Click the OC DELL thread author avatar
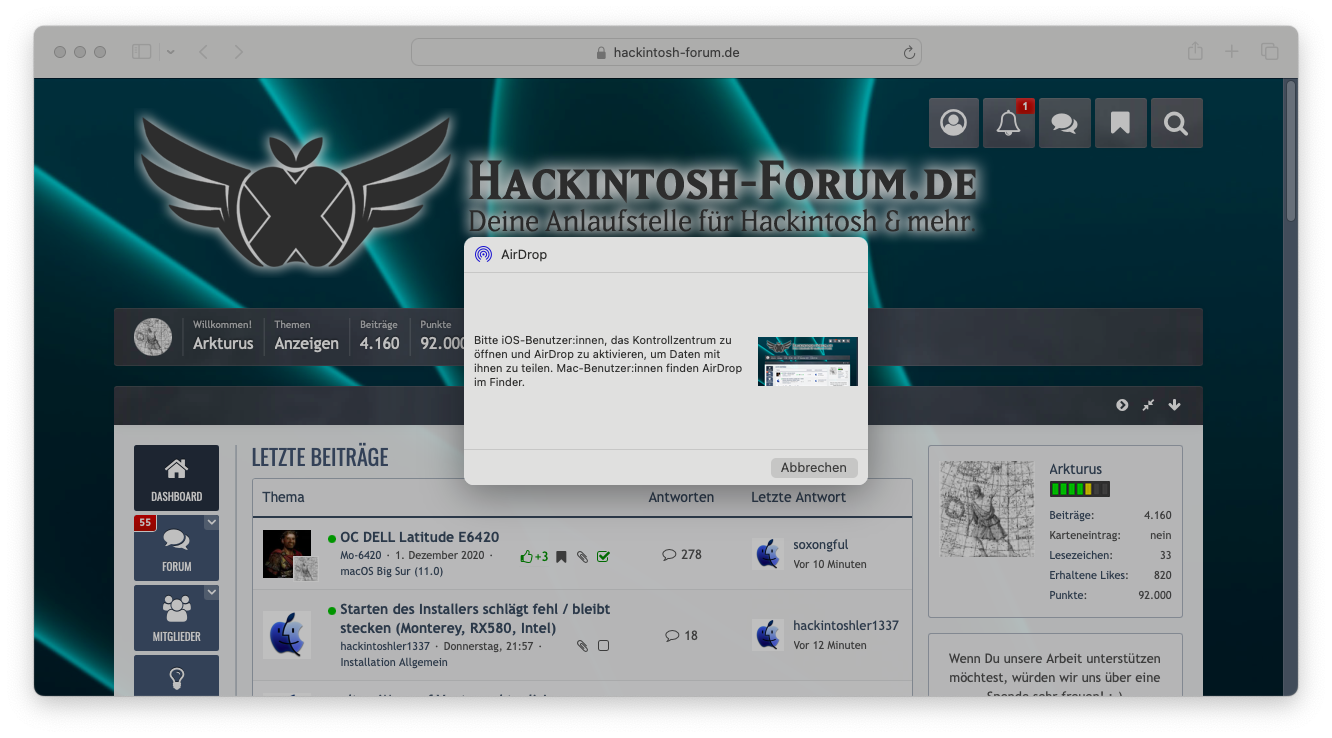 click(x=287, y=554)
